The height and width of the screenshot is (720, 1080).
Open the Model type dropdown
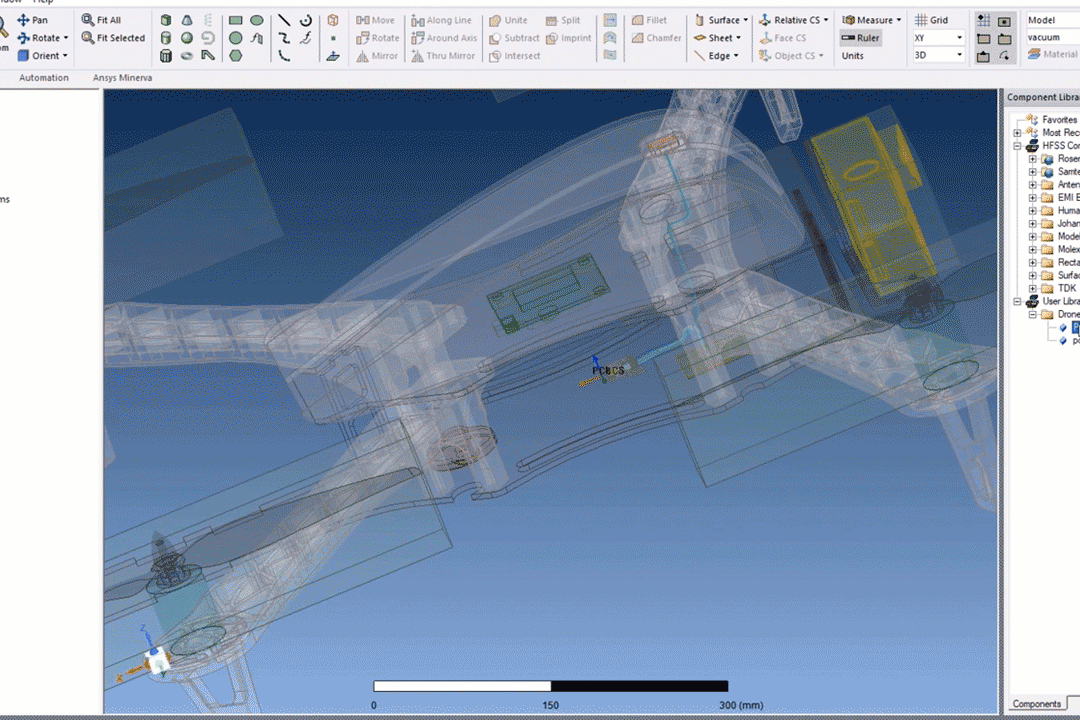coord(1052,20)
